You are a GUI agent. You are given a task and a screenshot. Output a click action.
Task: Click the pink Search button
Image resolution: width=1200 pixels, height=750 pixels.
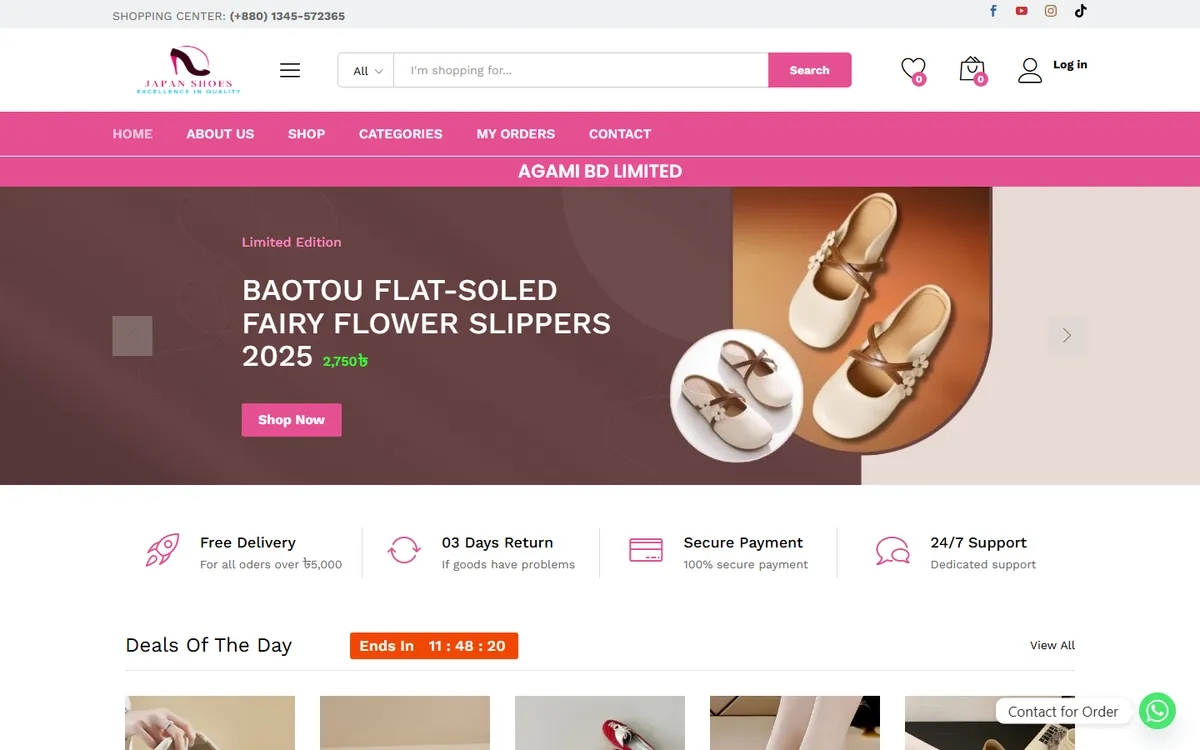pyautogui.click(x=810, y=70)
